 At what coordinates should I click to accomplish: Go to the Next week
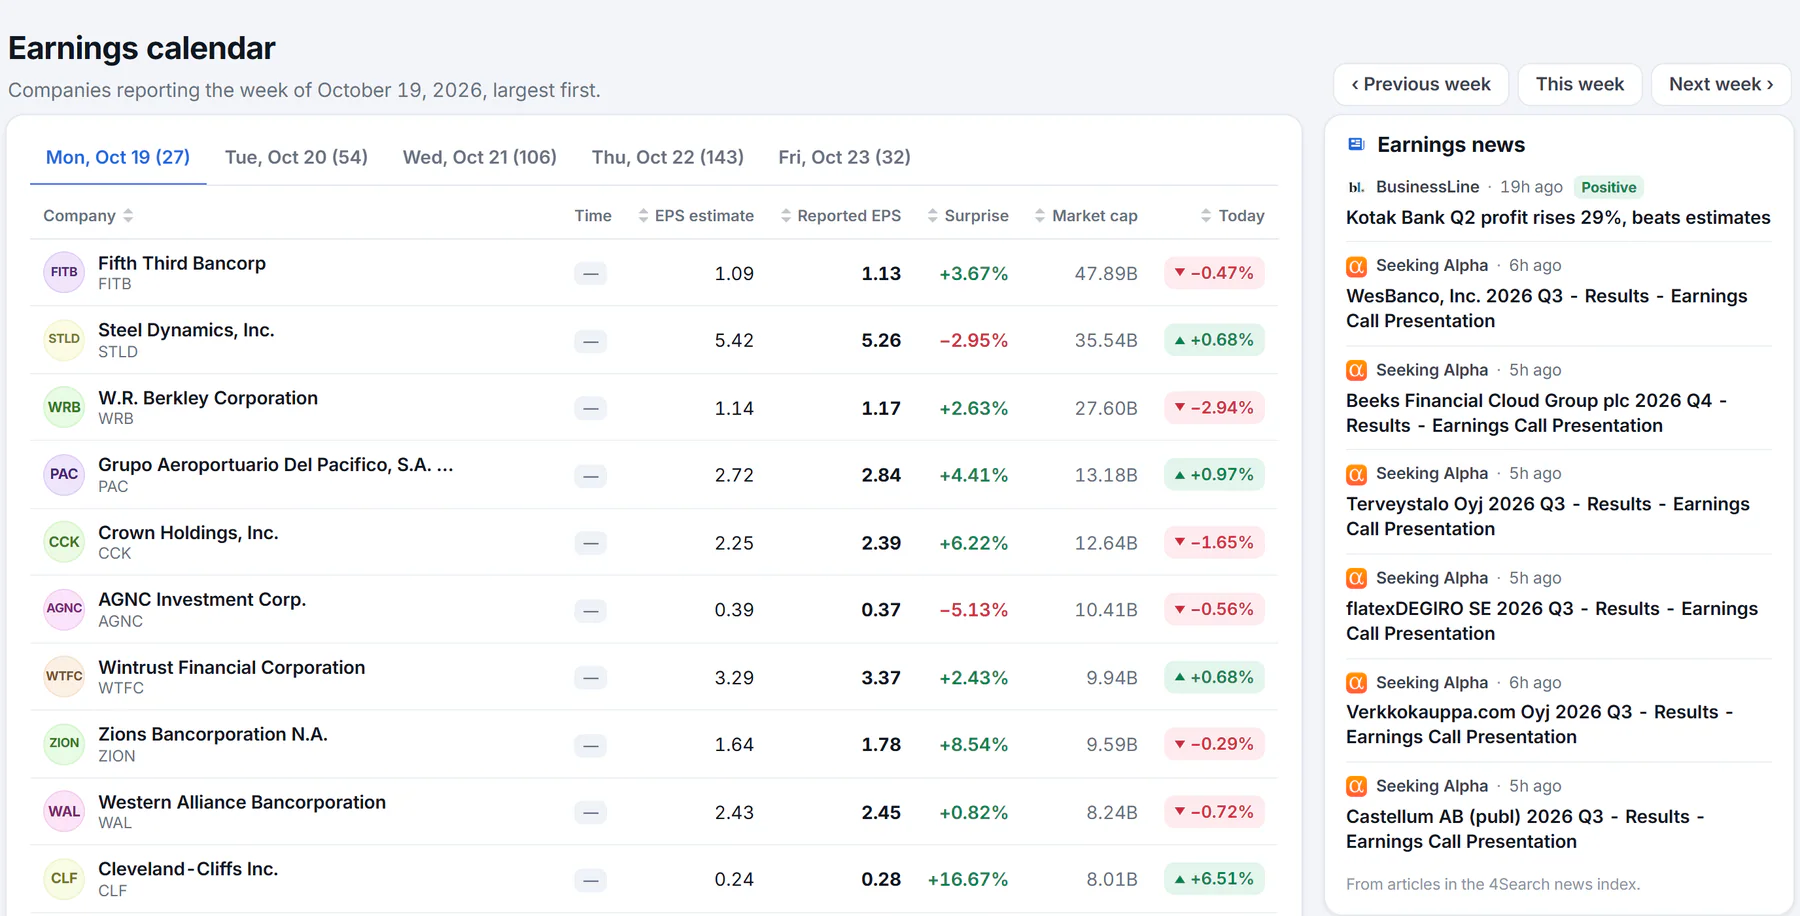click(x=1721, y=84)
